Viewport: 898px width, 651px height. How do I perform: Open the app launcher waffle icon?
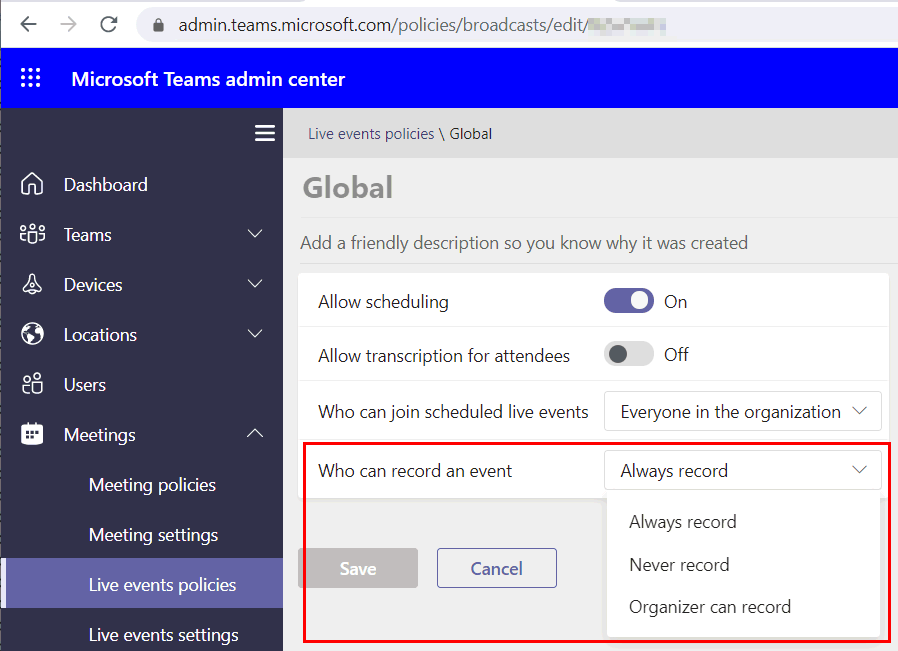tap(31, 78)
